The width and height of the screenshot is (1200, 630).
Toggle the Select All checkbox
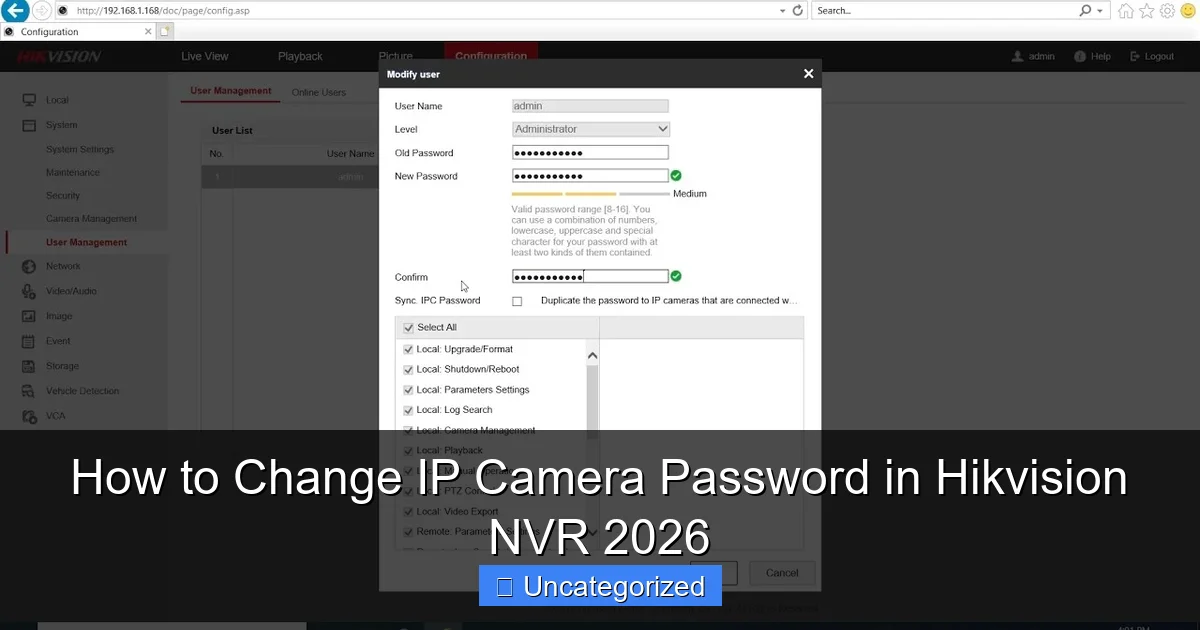coord(408,327)
